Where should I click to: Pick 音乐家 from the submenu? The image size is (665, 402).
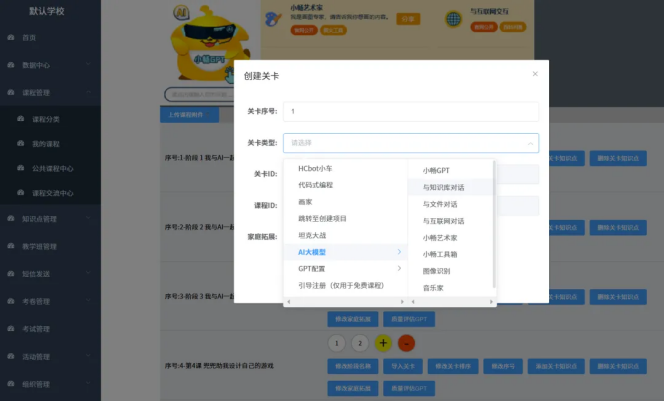tap(450, 288)
